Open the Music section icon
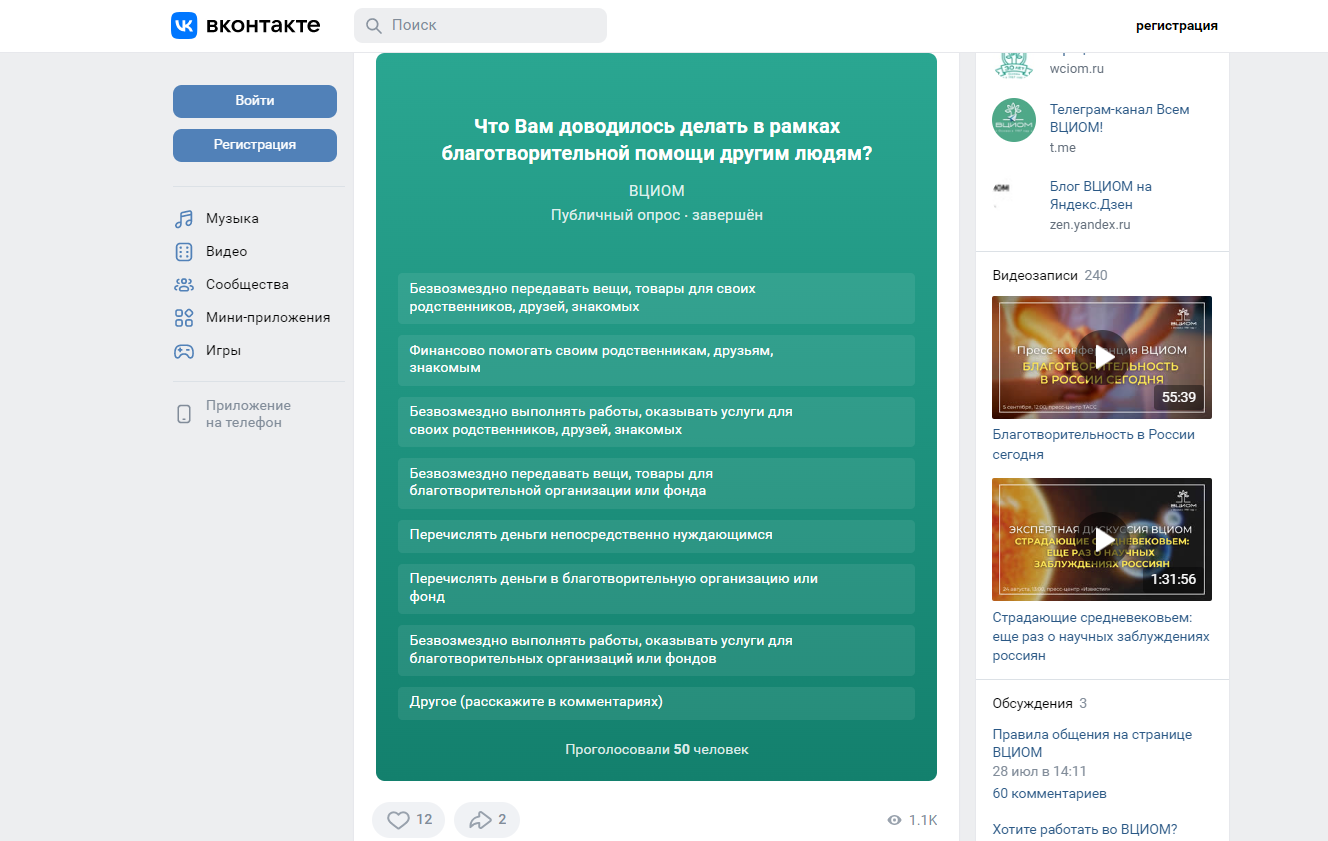This screenshot has width=1328, height=841. [184, 219]
